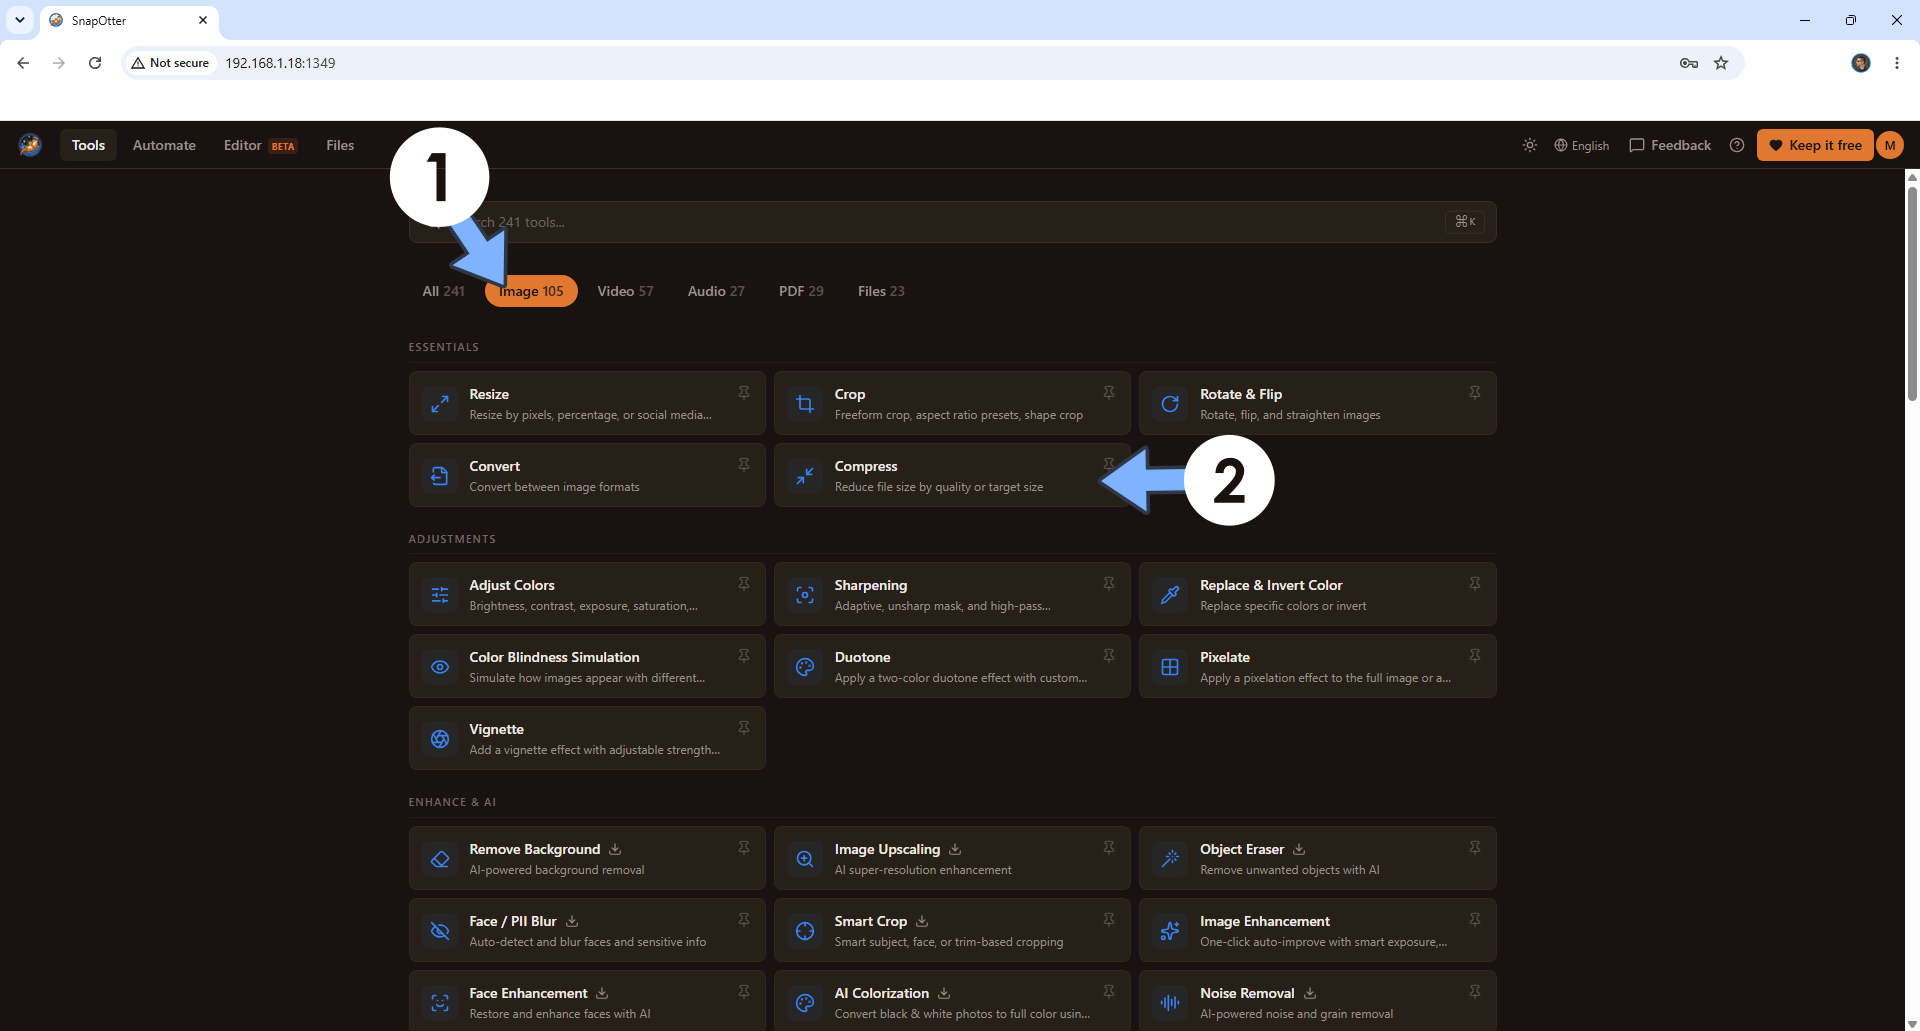Open the help question mark icon
Viewport: 1920px width, 1031px height.
pos(1737,145)
